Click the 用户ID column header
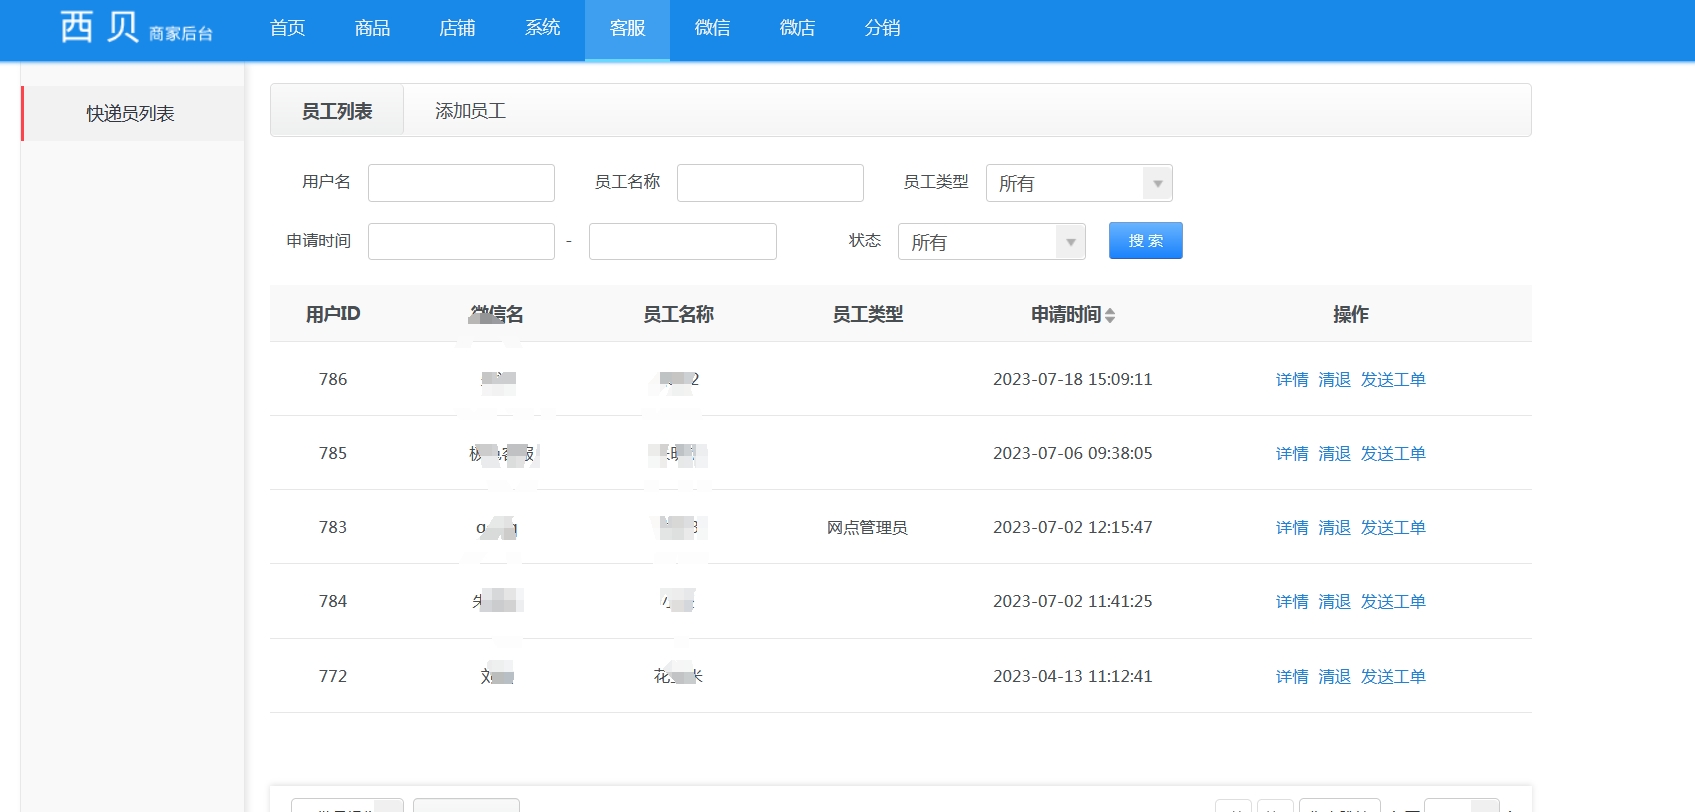 pyautogui.click(x=333, y=314)
